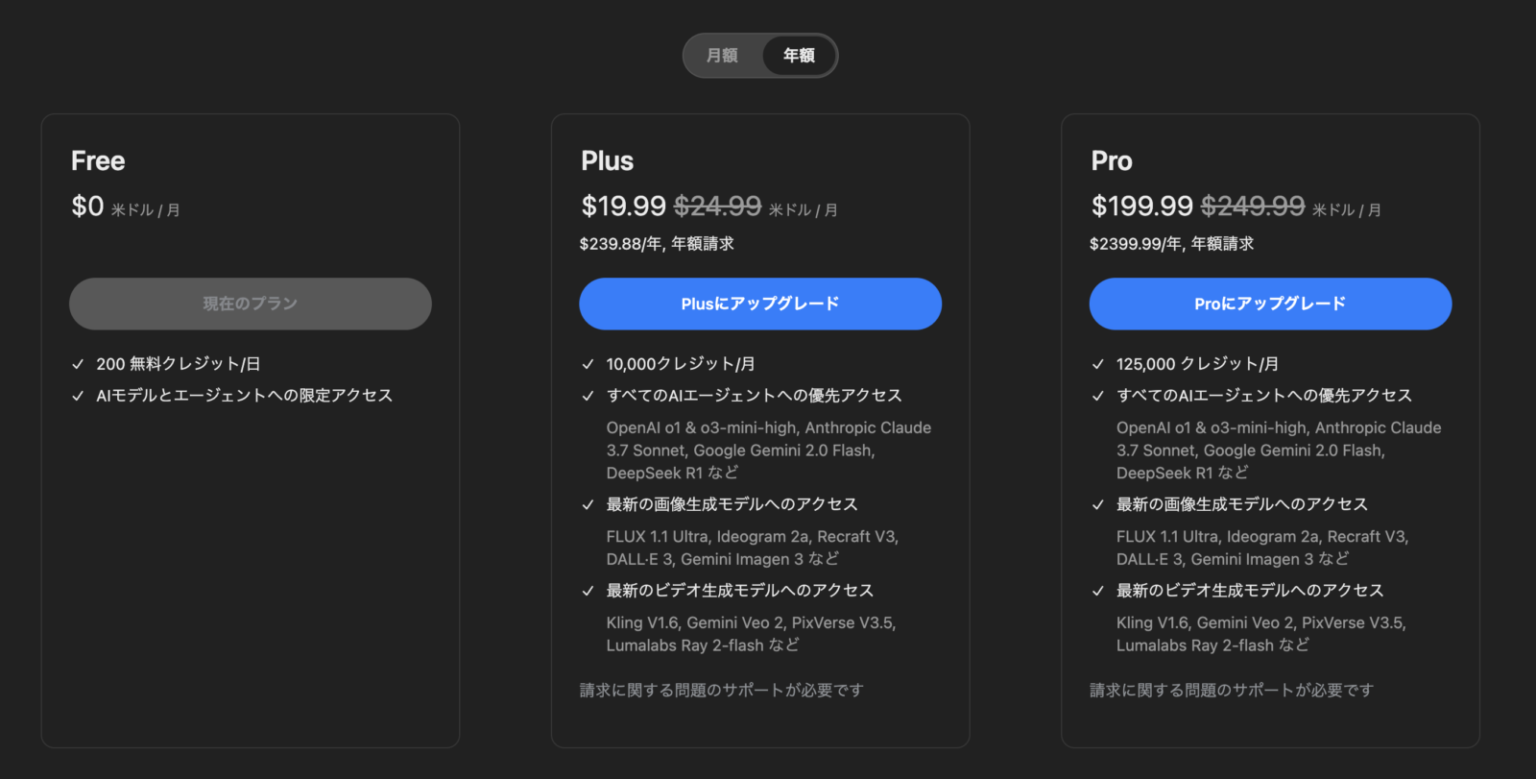
Task: Click the checkmark beside Pro 最新の画像生成モデルへのアクセス
Action: point(1099,504)
